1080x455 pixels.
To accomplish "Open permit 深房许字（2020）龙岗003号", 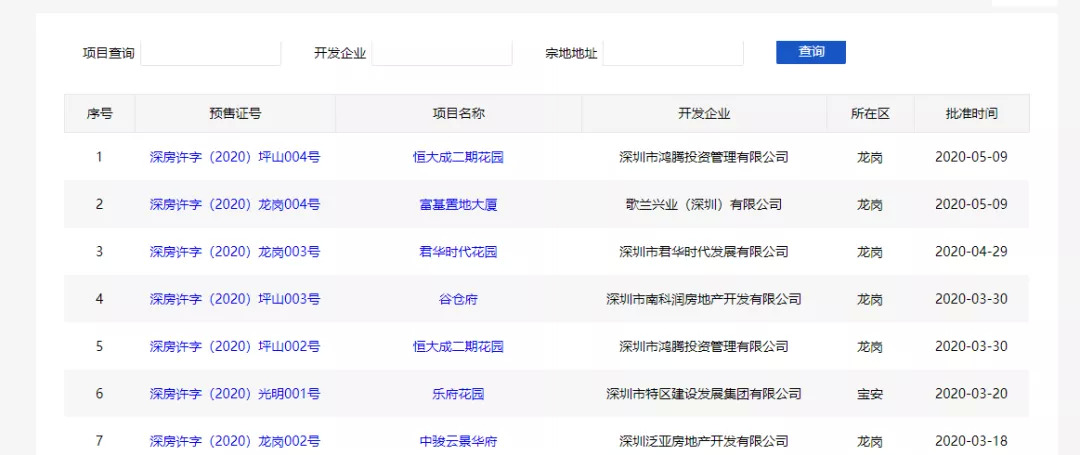I will 235,252.
